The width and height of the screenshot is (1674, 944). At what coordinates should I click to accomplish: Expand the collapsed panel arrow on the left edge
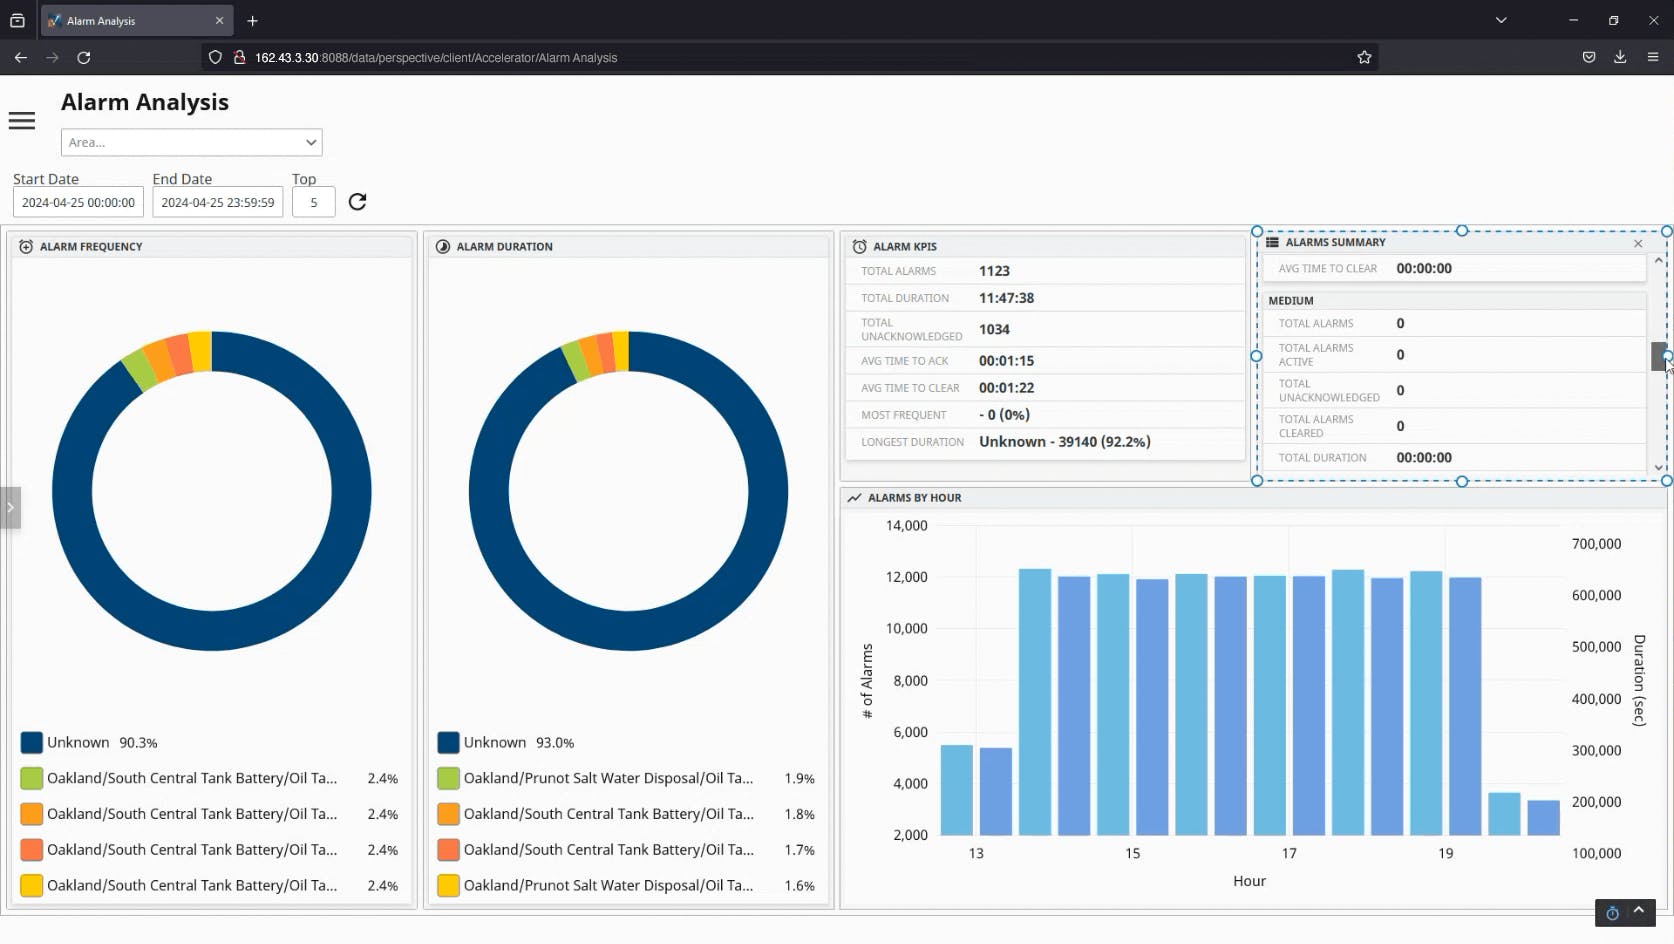tap(10, 508)
